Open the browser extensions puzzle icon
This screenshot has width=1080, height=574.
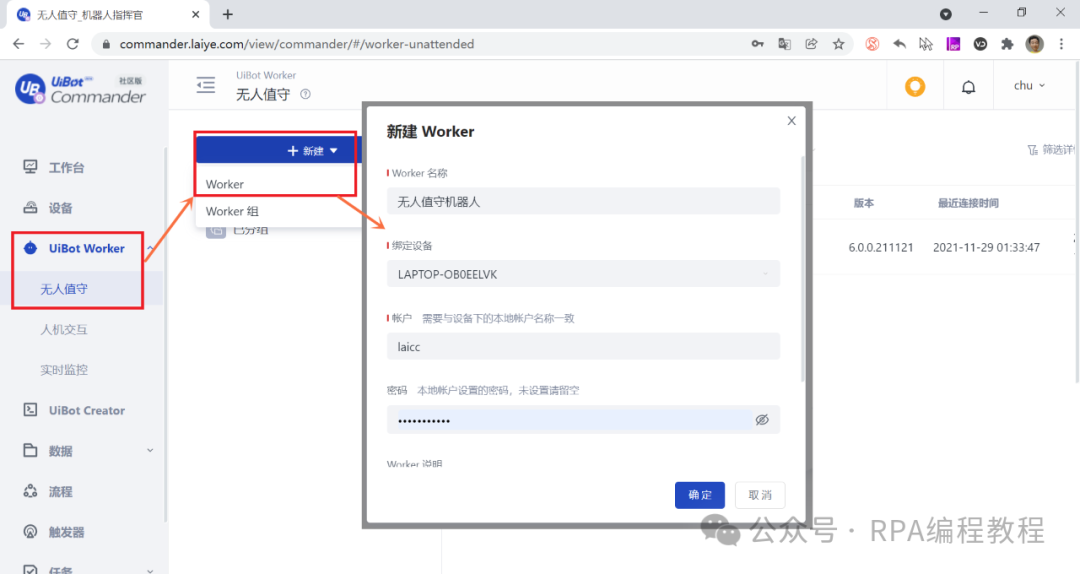(x=1007, y=44)
